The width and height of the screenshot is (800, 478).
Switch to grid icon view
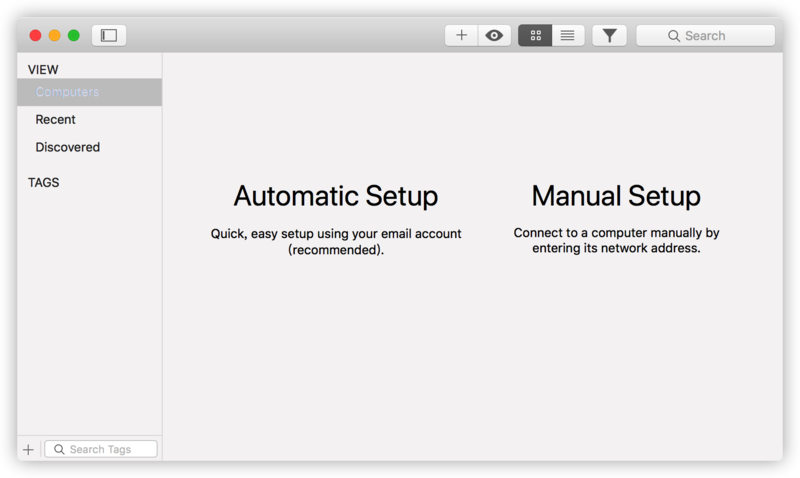[x=535, y=35]
